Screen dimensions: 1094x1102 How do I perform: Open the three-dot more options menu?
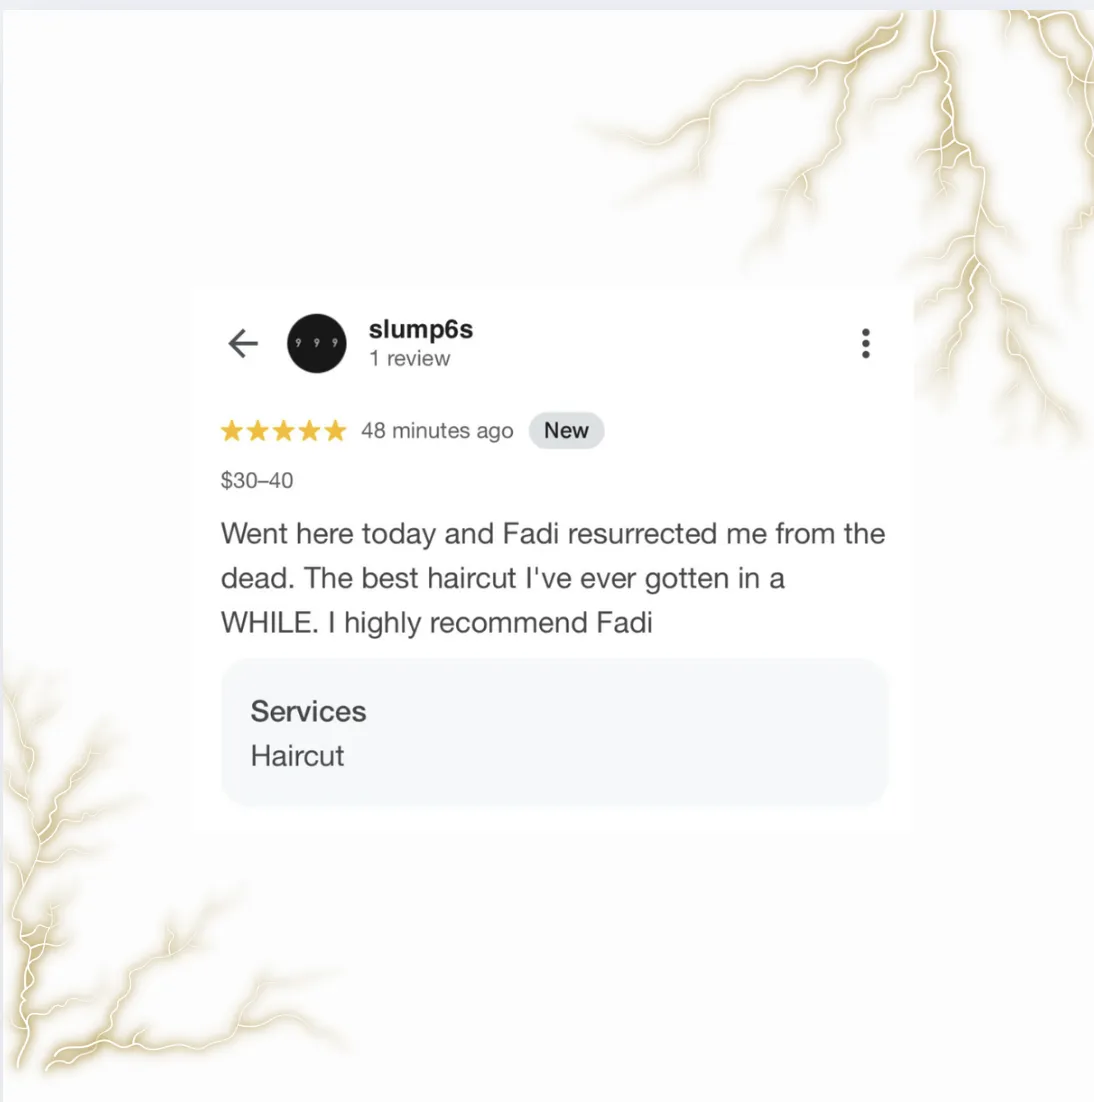866,344
